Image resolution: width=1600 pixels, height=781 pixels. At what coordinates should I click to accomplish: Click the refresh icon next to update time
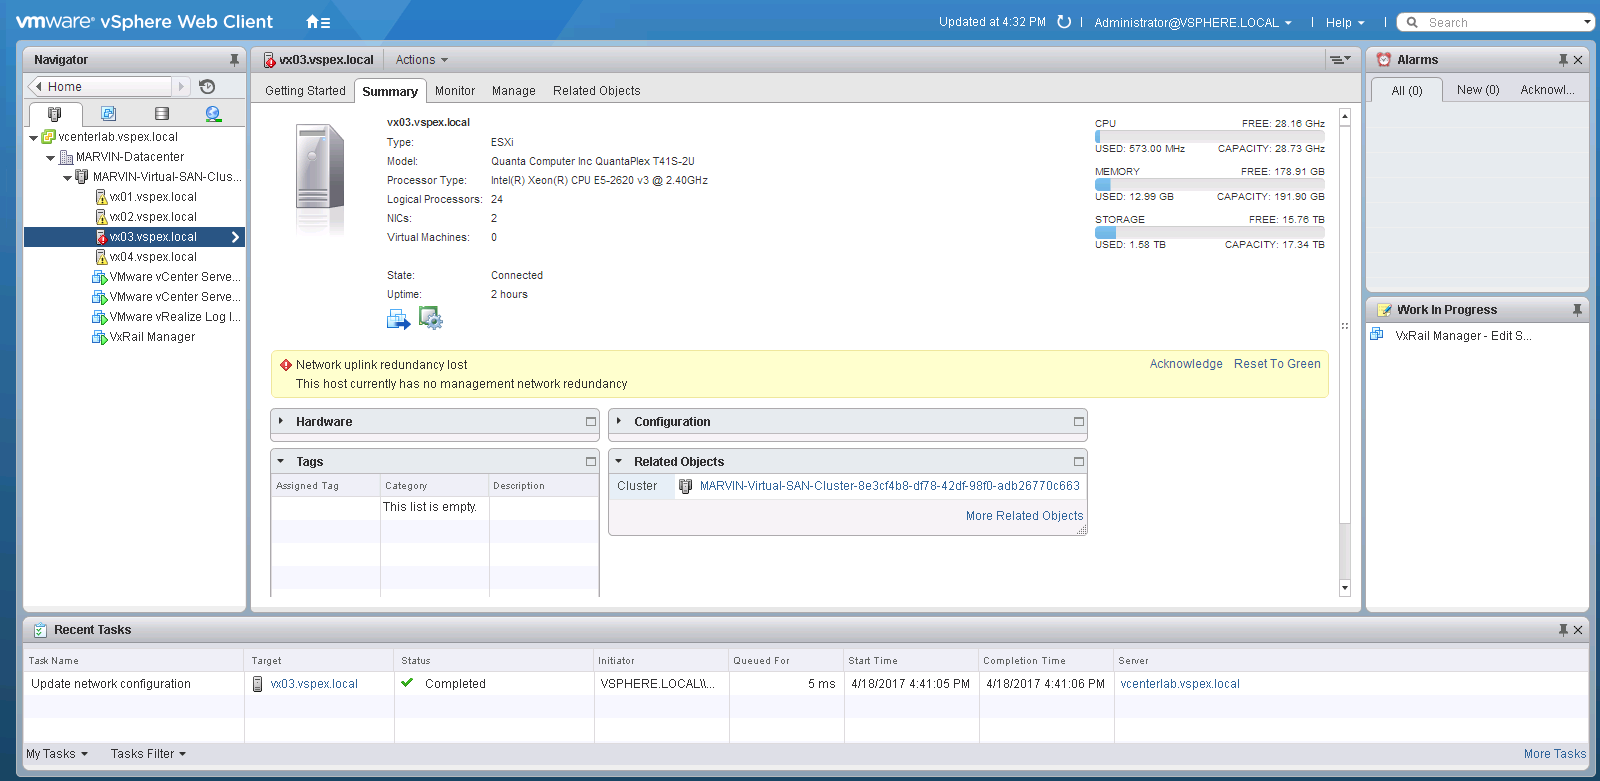coord(1064,22)
